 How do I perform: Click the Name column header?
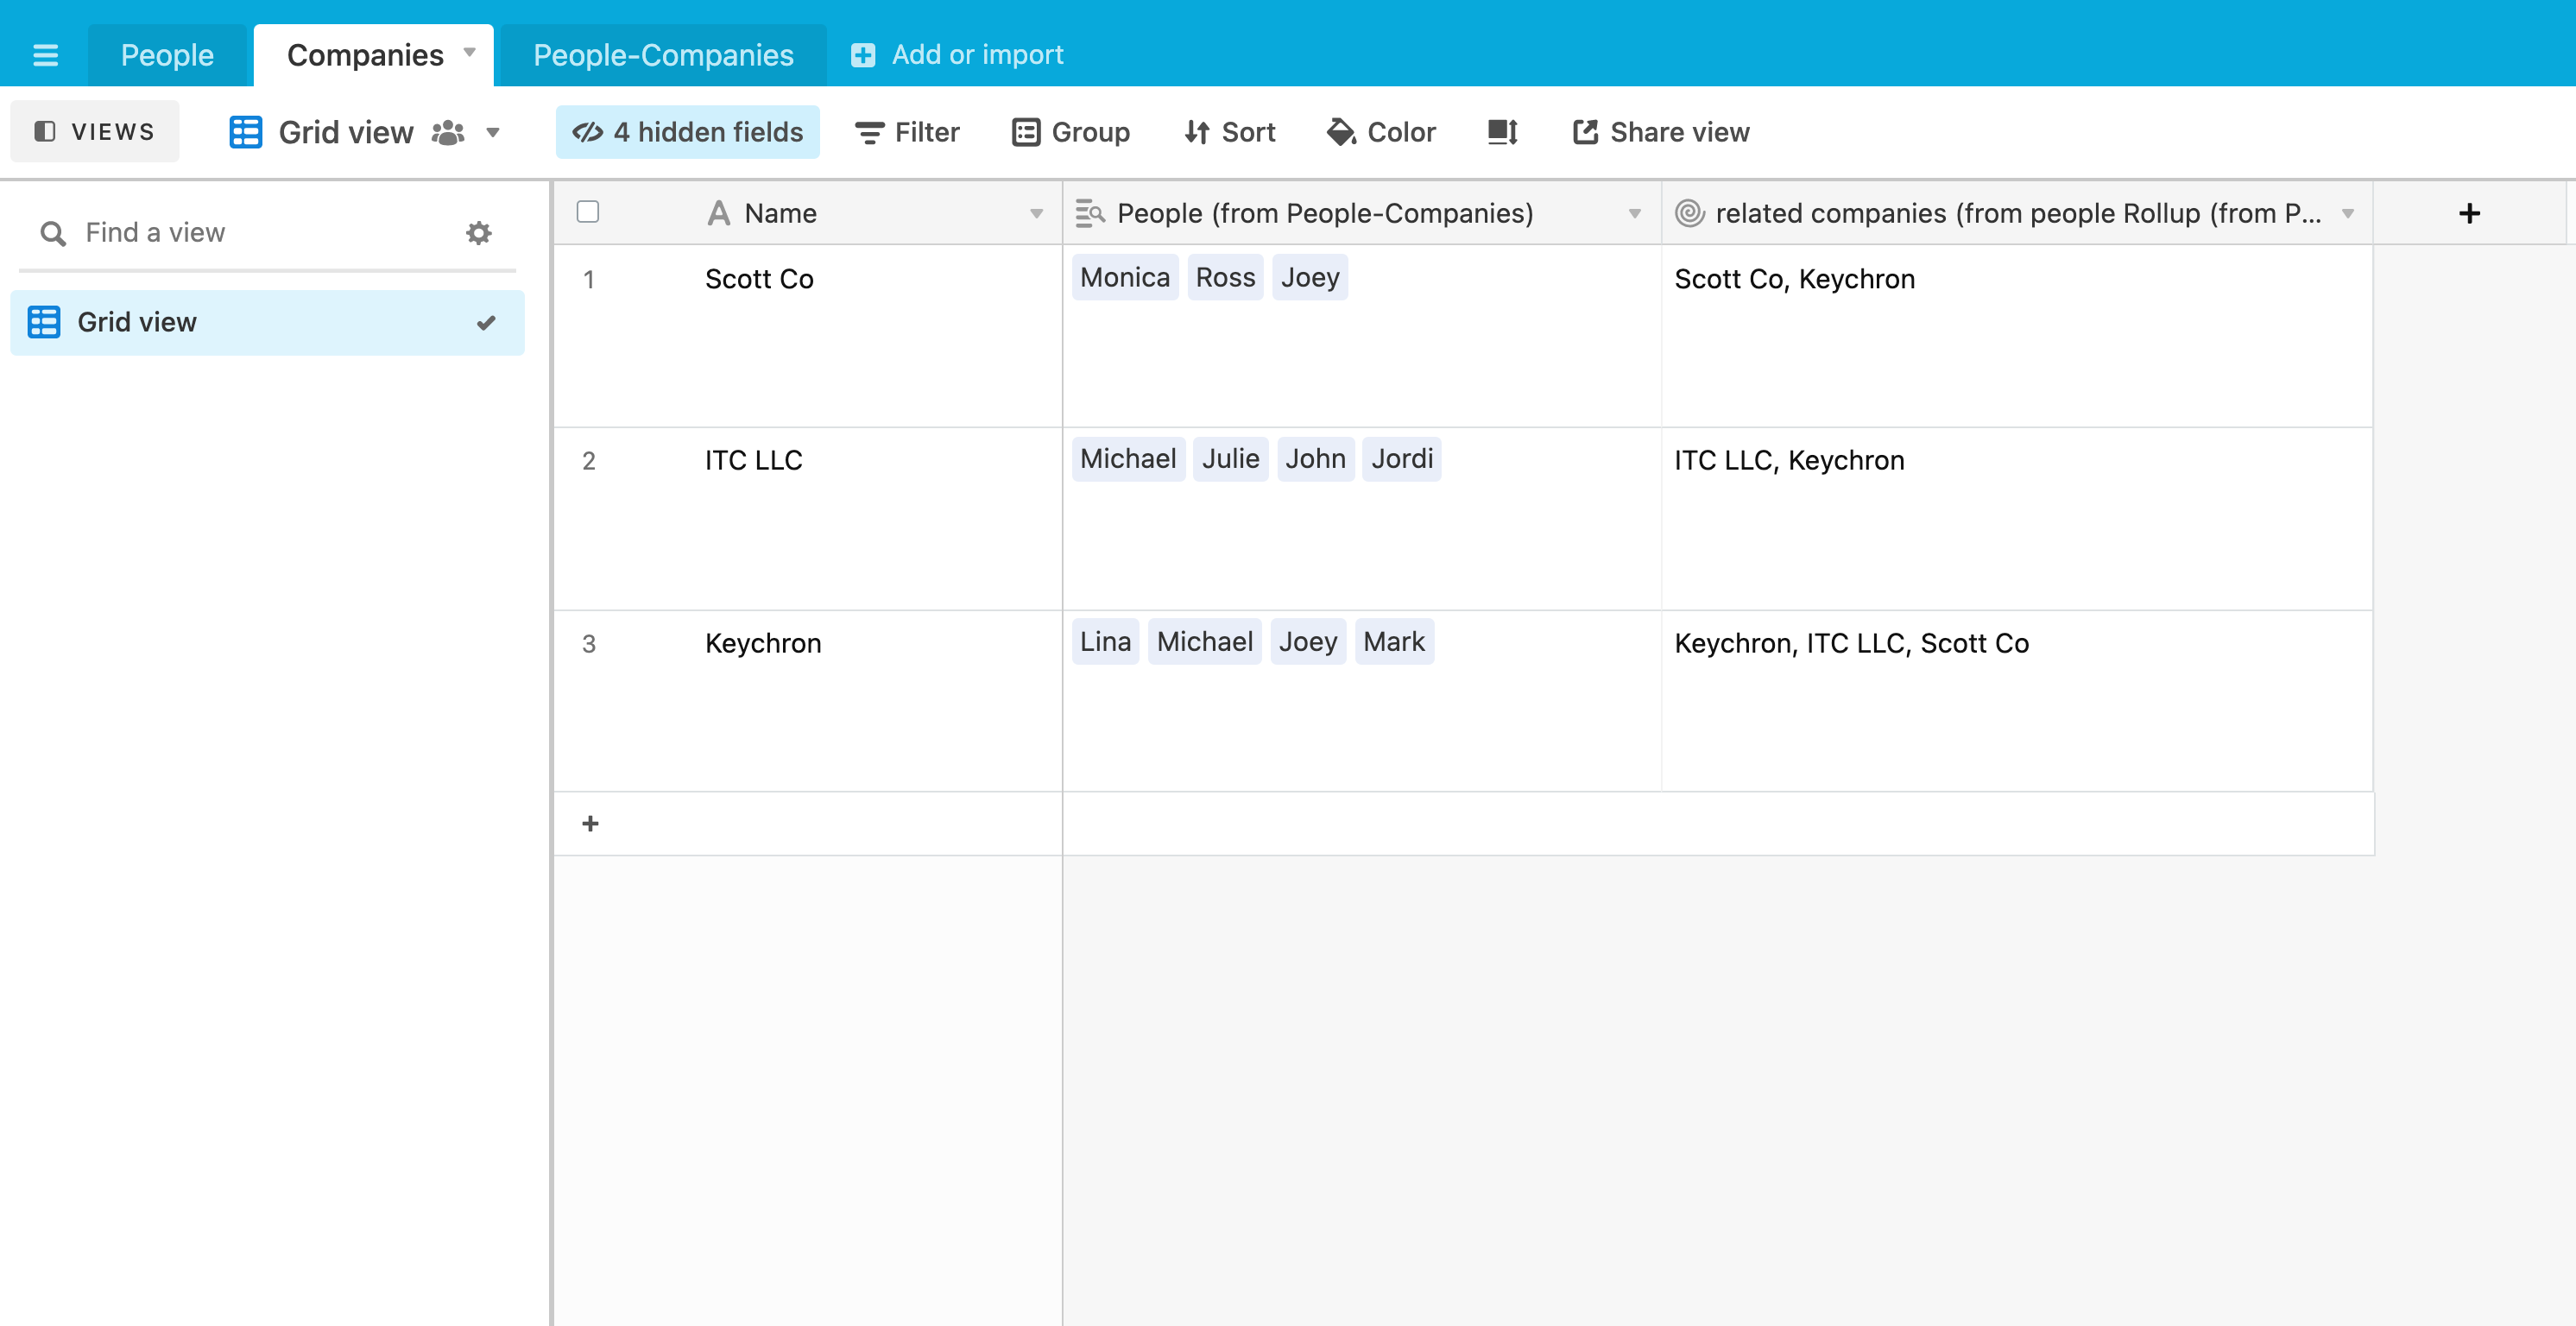coord(808,213)
